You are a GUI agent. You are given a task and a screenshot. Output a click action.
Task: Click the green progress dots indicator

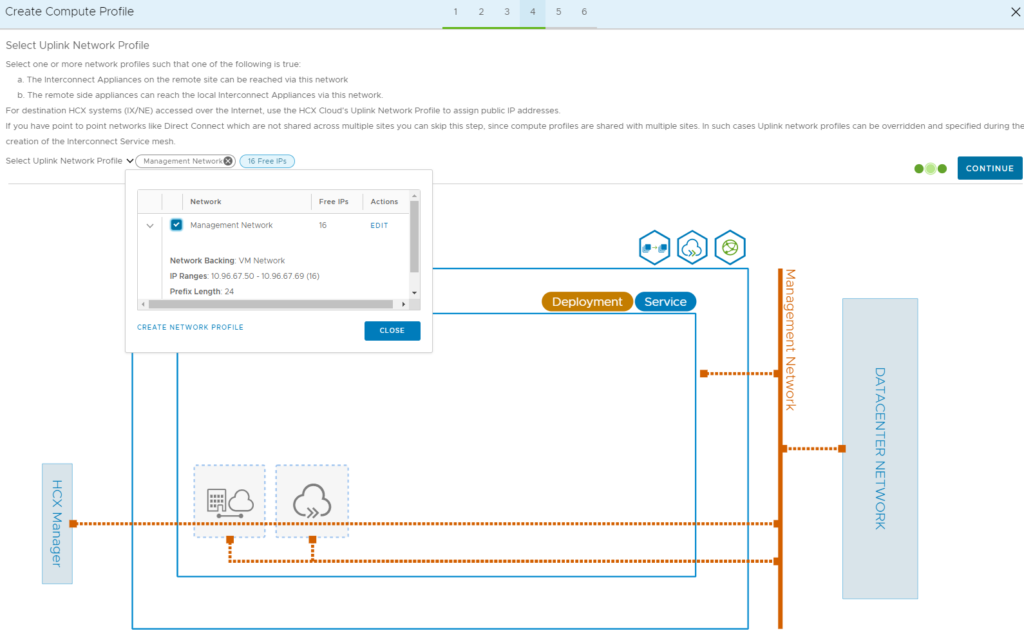[x=931, y=169]
